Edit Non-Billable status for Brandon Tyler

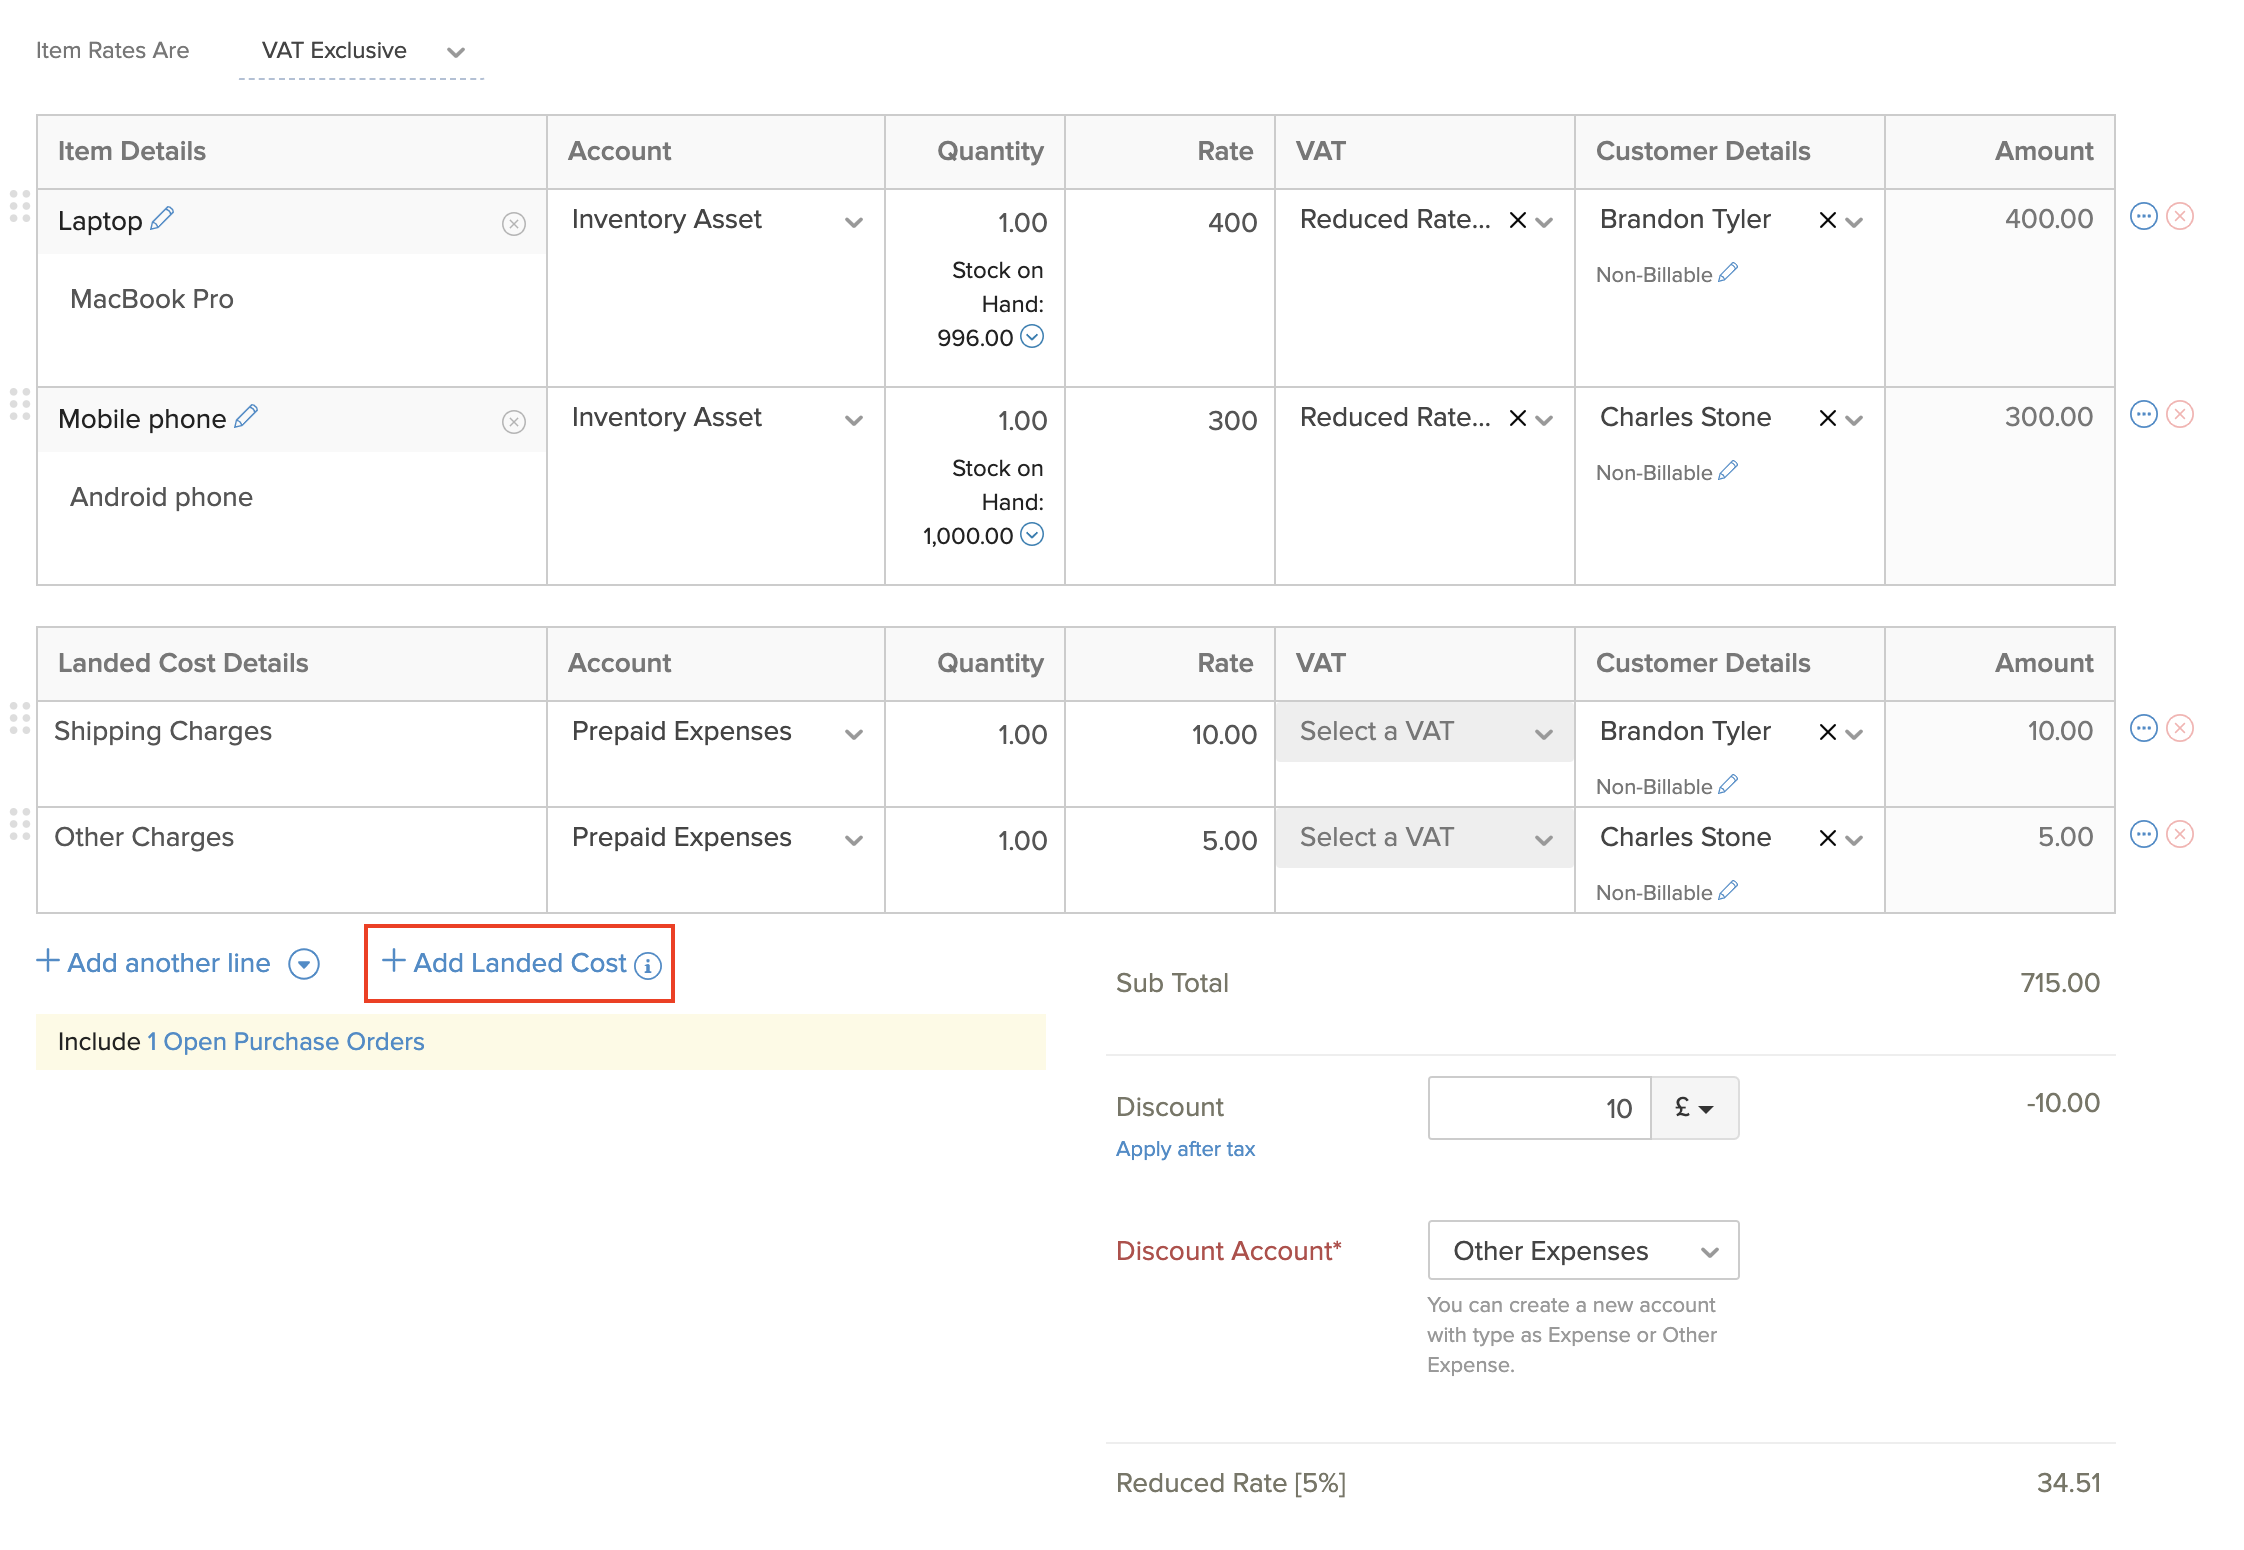click(1729, 272)
